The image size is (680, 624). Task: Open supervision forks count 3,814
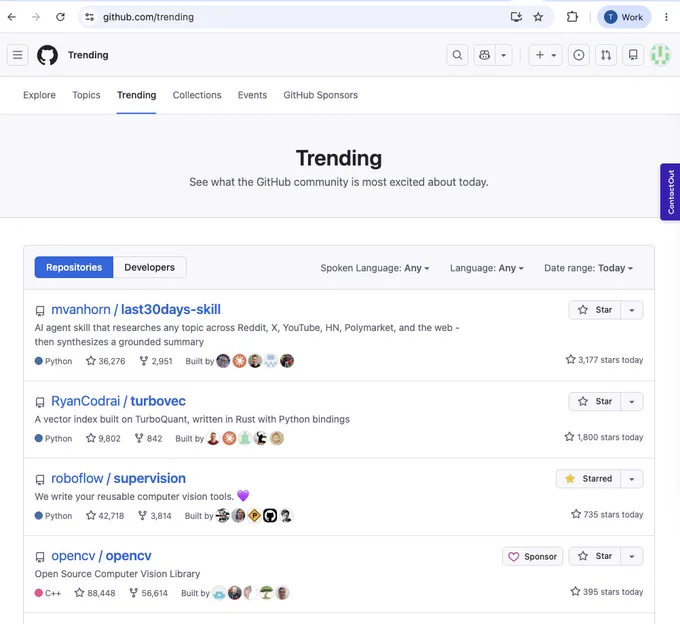click(155, 516)
